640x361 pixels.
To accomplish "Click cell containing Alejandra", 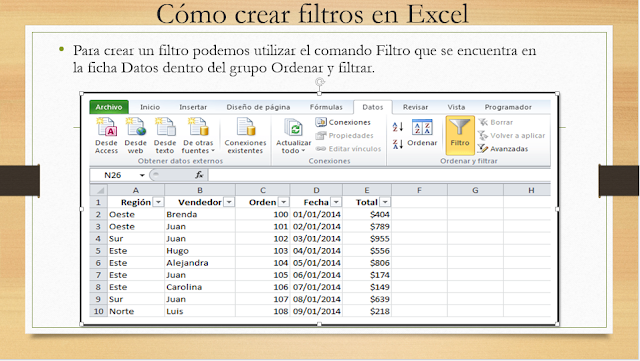I will pyautogui.click(x=200, y=263).
